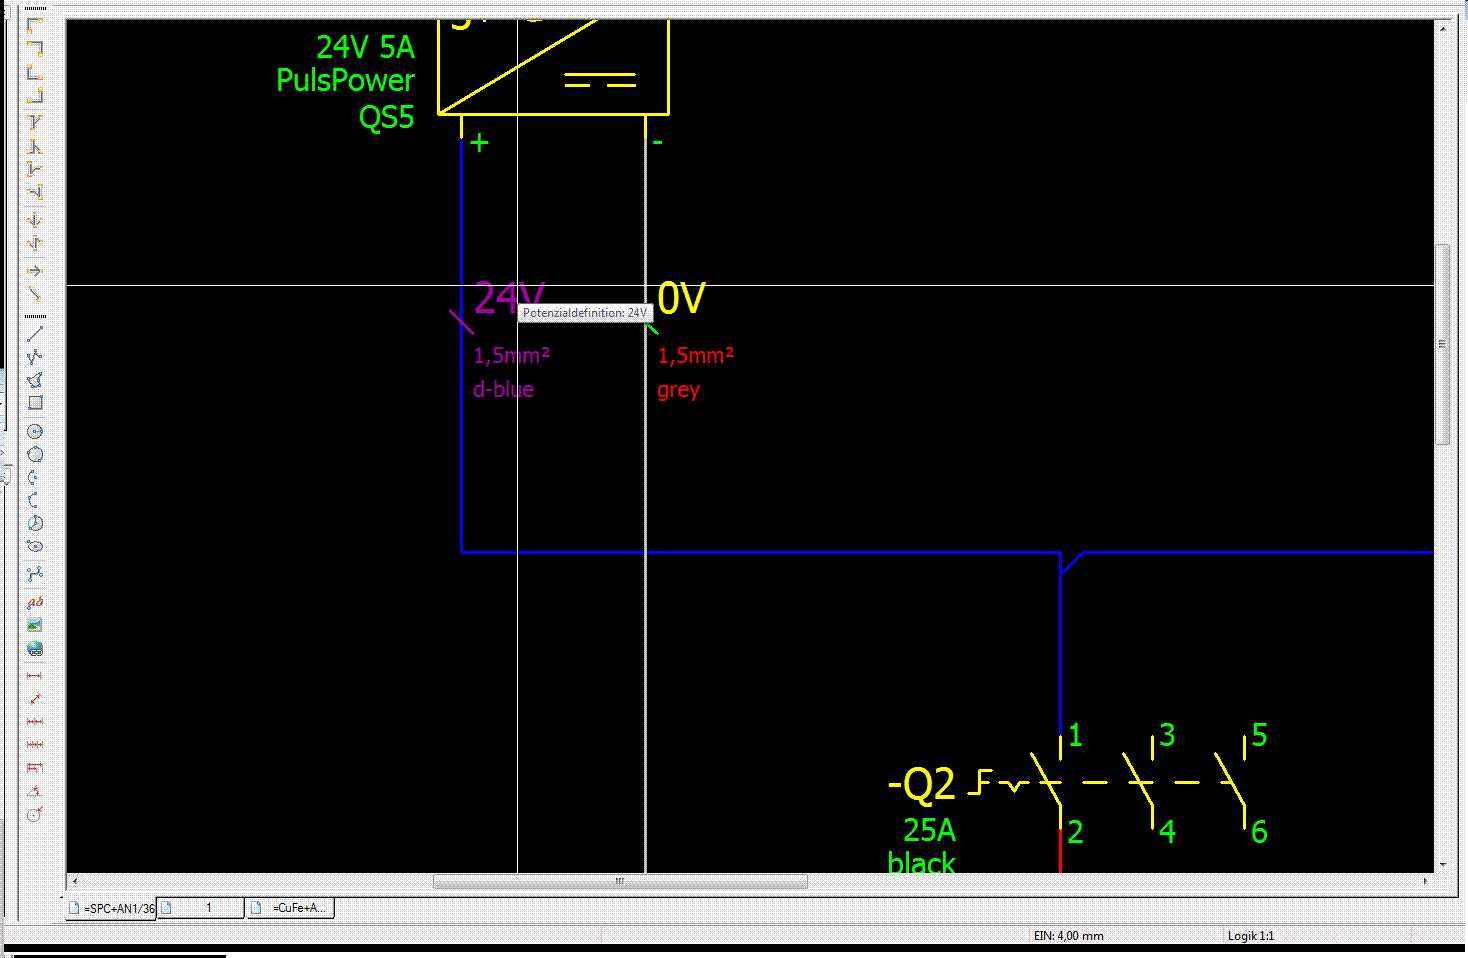
Task: Insert a T-node pointing up
Action: 35,146
